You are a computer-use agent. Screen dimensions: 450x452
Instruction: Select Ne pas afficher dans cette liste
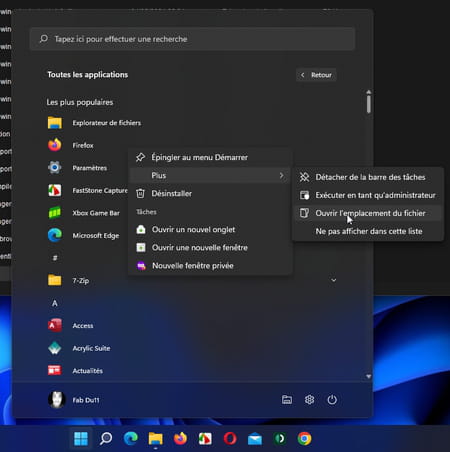(368, 231)
